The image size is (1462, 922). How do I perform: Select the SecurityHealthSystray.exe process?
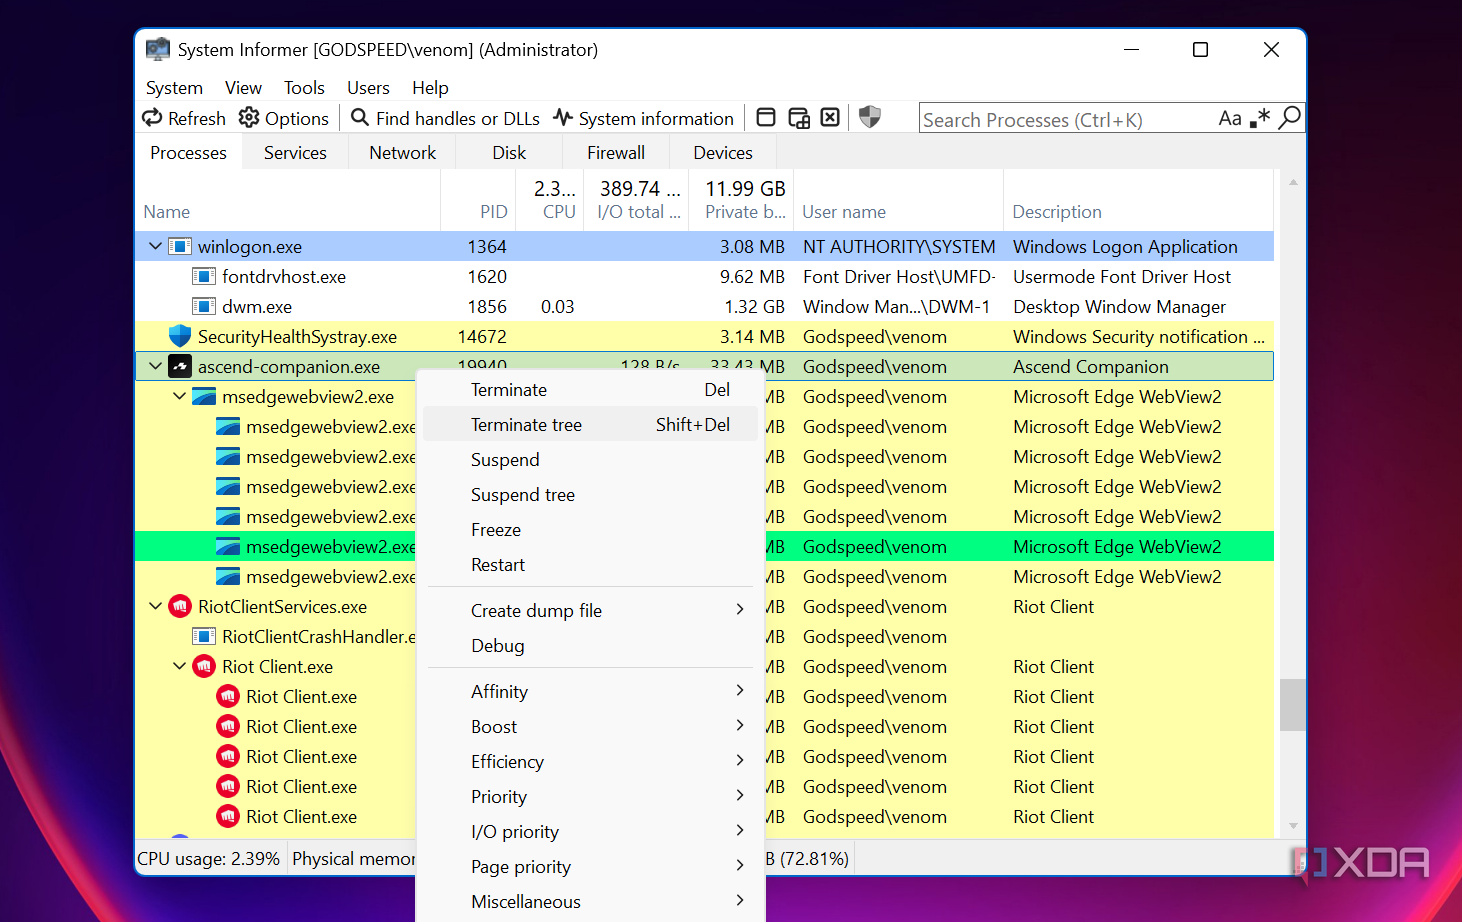705,336
